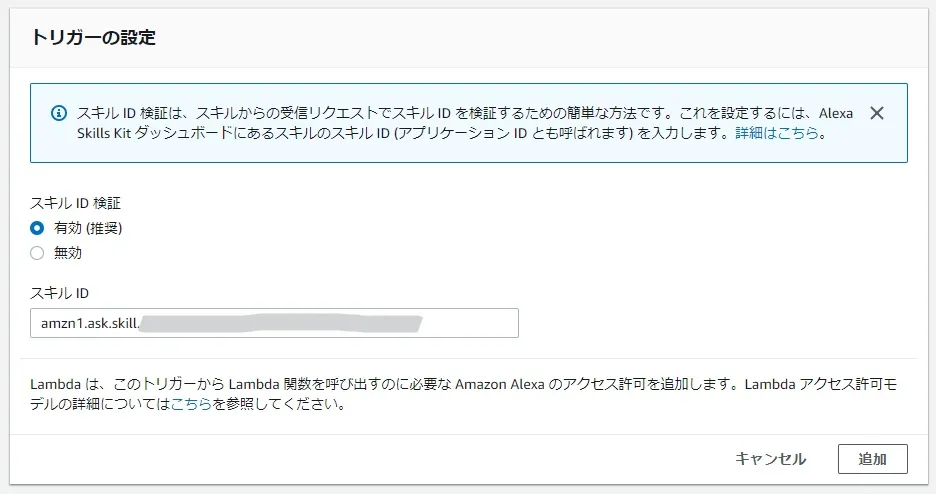Click the スキル ID 検証 section label
Viewport: 936px width, 494px height.
point(76,203)
